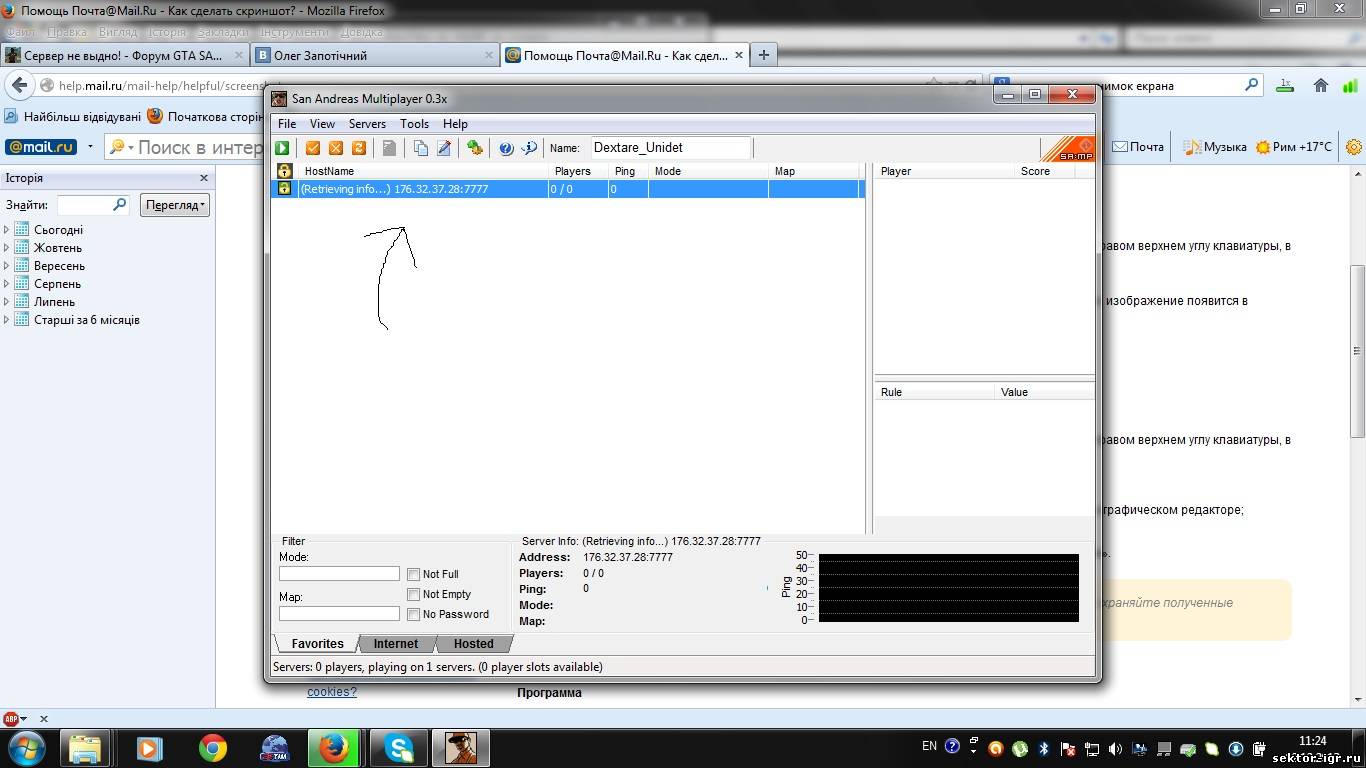Click the Score column header
The width and height of the screenshot is (1366, 768).
coord(1045,171)
